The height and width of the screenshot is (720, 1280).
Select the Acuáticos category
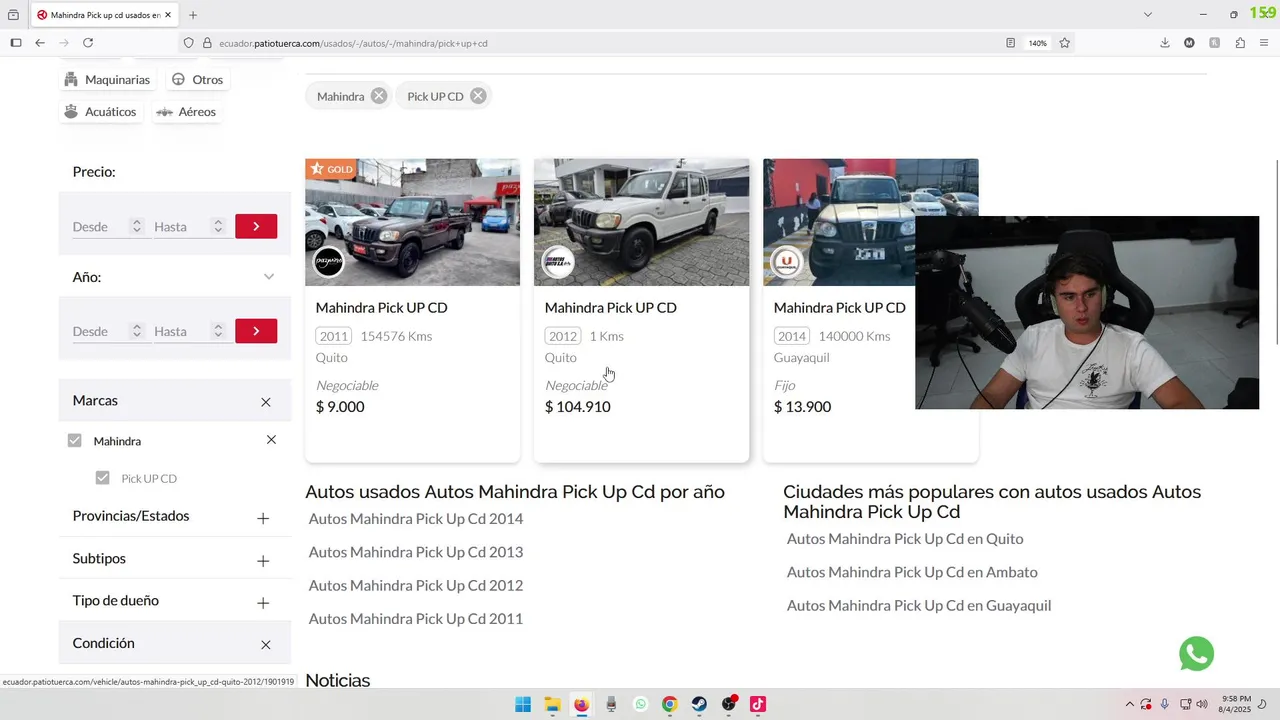pos(100,112)
